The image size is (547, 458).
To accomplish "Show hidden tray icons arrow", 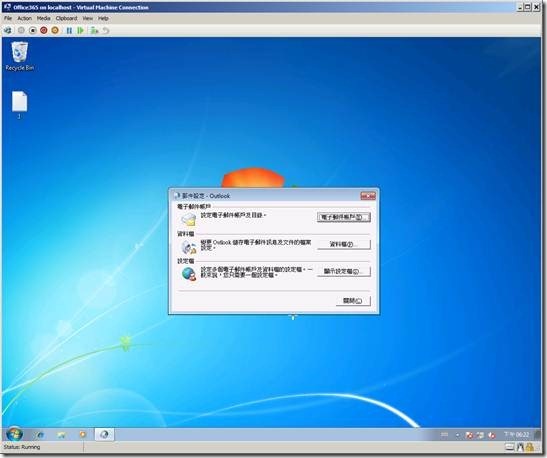I will pyautogui.click(x=457, y=435).
